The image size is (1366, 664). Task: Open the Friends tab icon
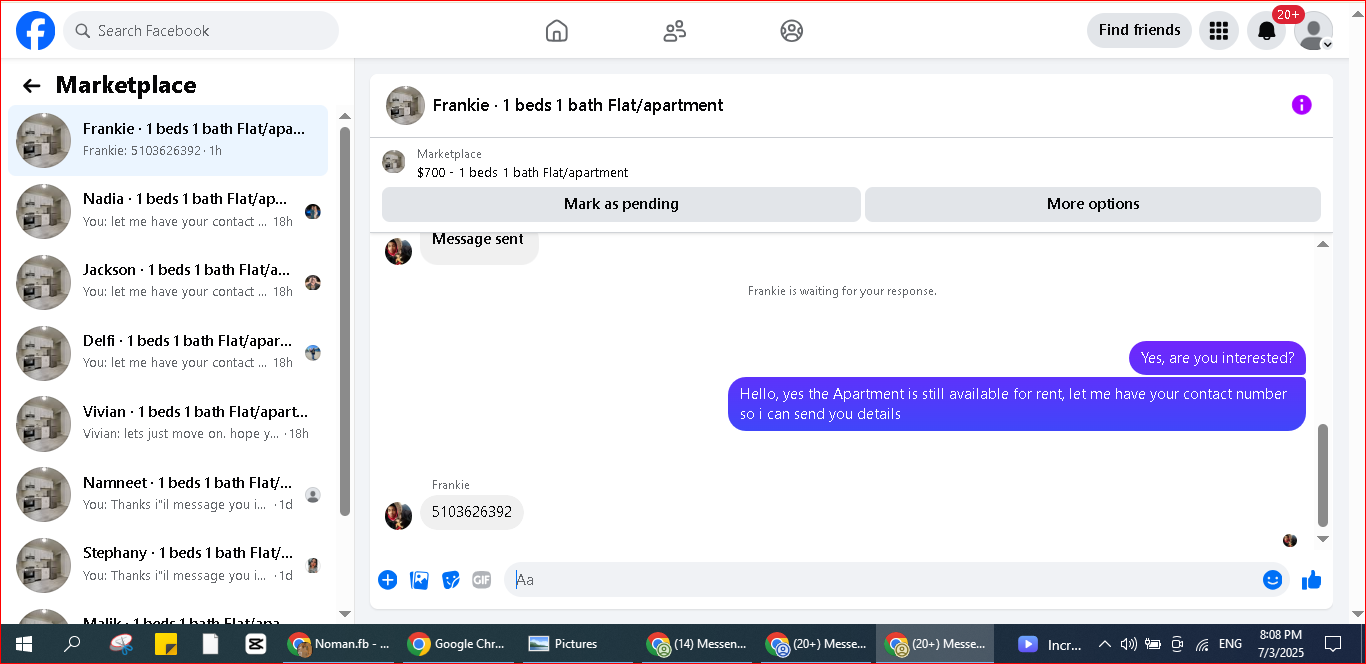click(675, 31)
